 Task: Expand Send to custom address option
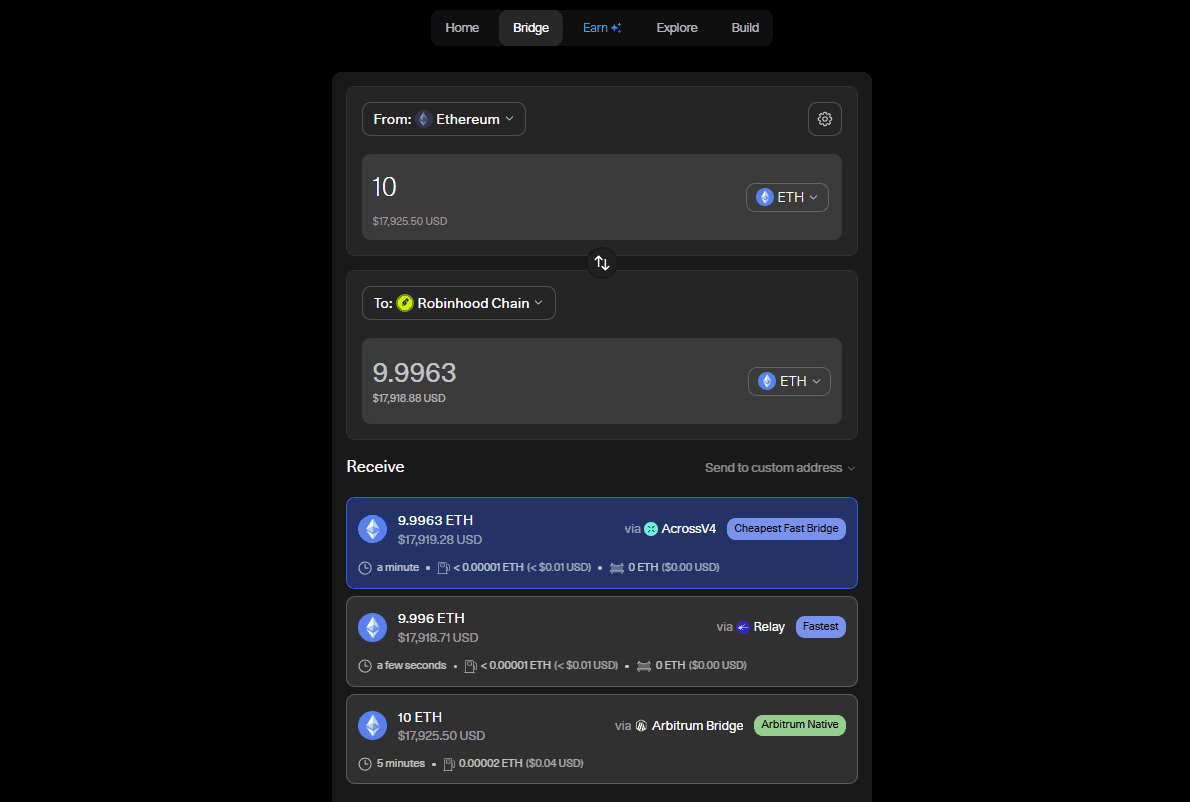pos(779,467)
